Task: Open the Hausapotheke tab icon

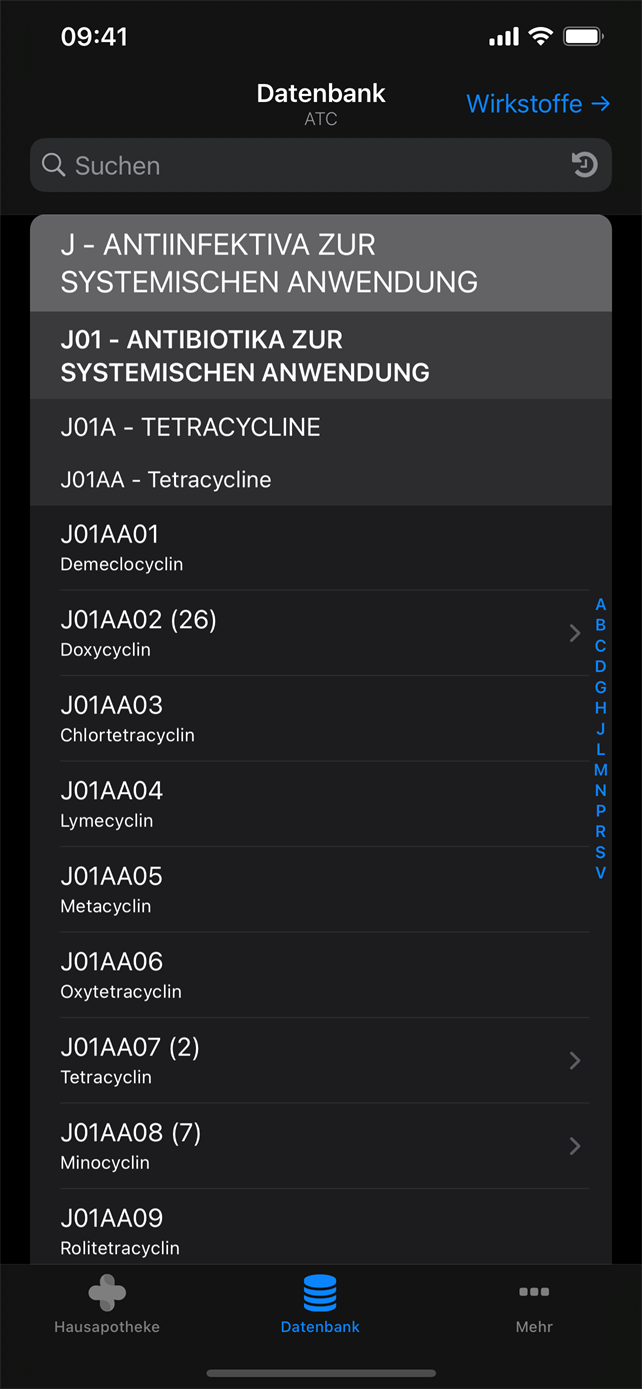Action: click(x=107, y=1292)
